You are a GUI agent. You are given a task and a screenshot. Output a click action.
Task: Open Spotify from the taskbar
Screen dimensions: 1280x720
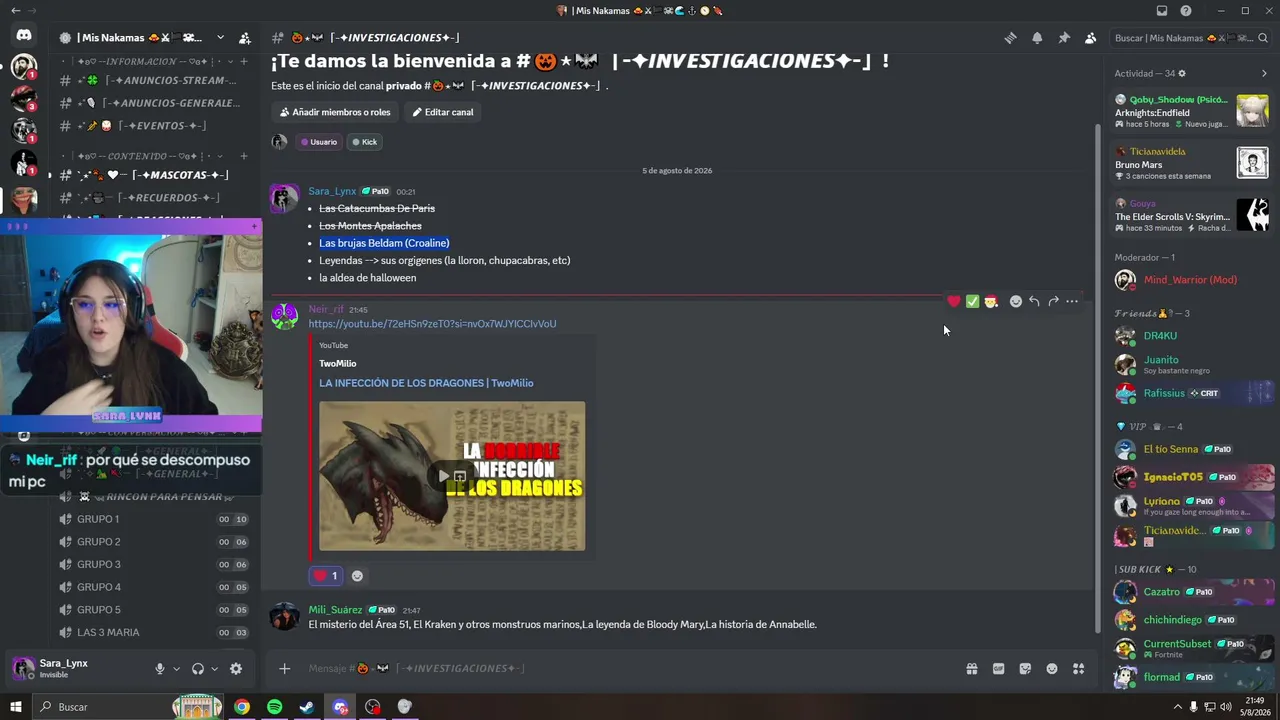coord(274,707)
